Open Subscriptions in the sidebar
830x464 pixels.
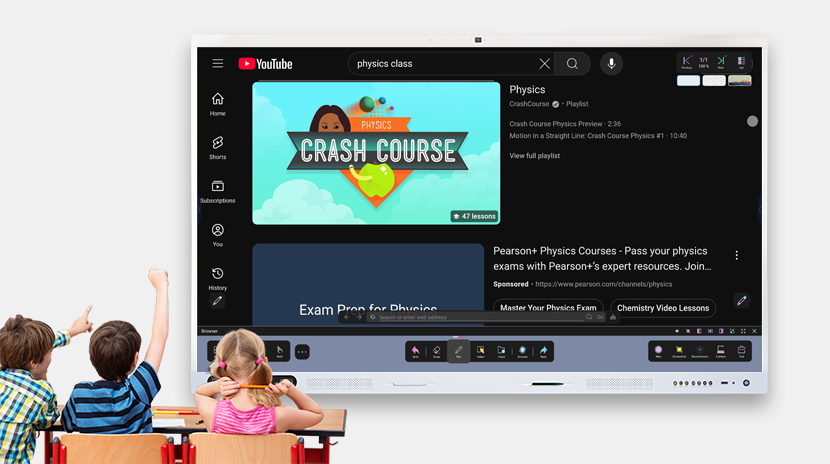click(x=218, y=192)
